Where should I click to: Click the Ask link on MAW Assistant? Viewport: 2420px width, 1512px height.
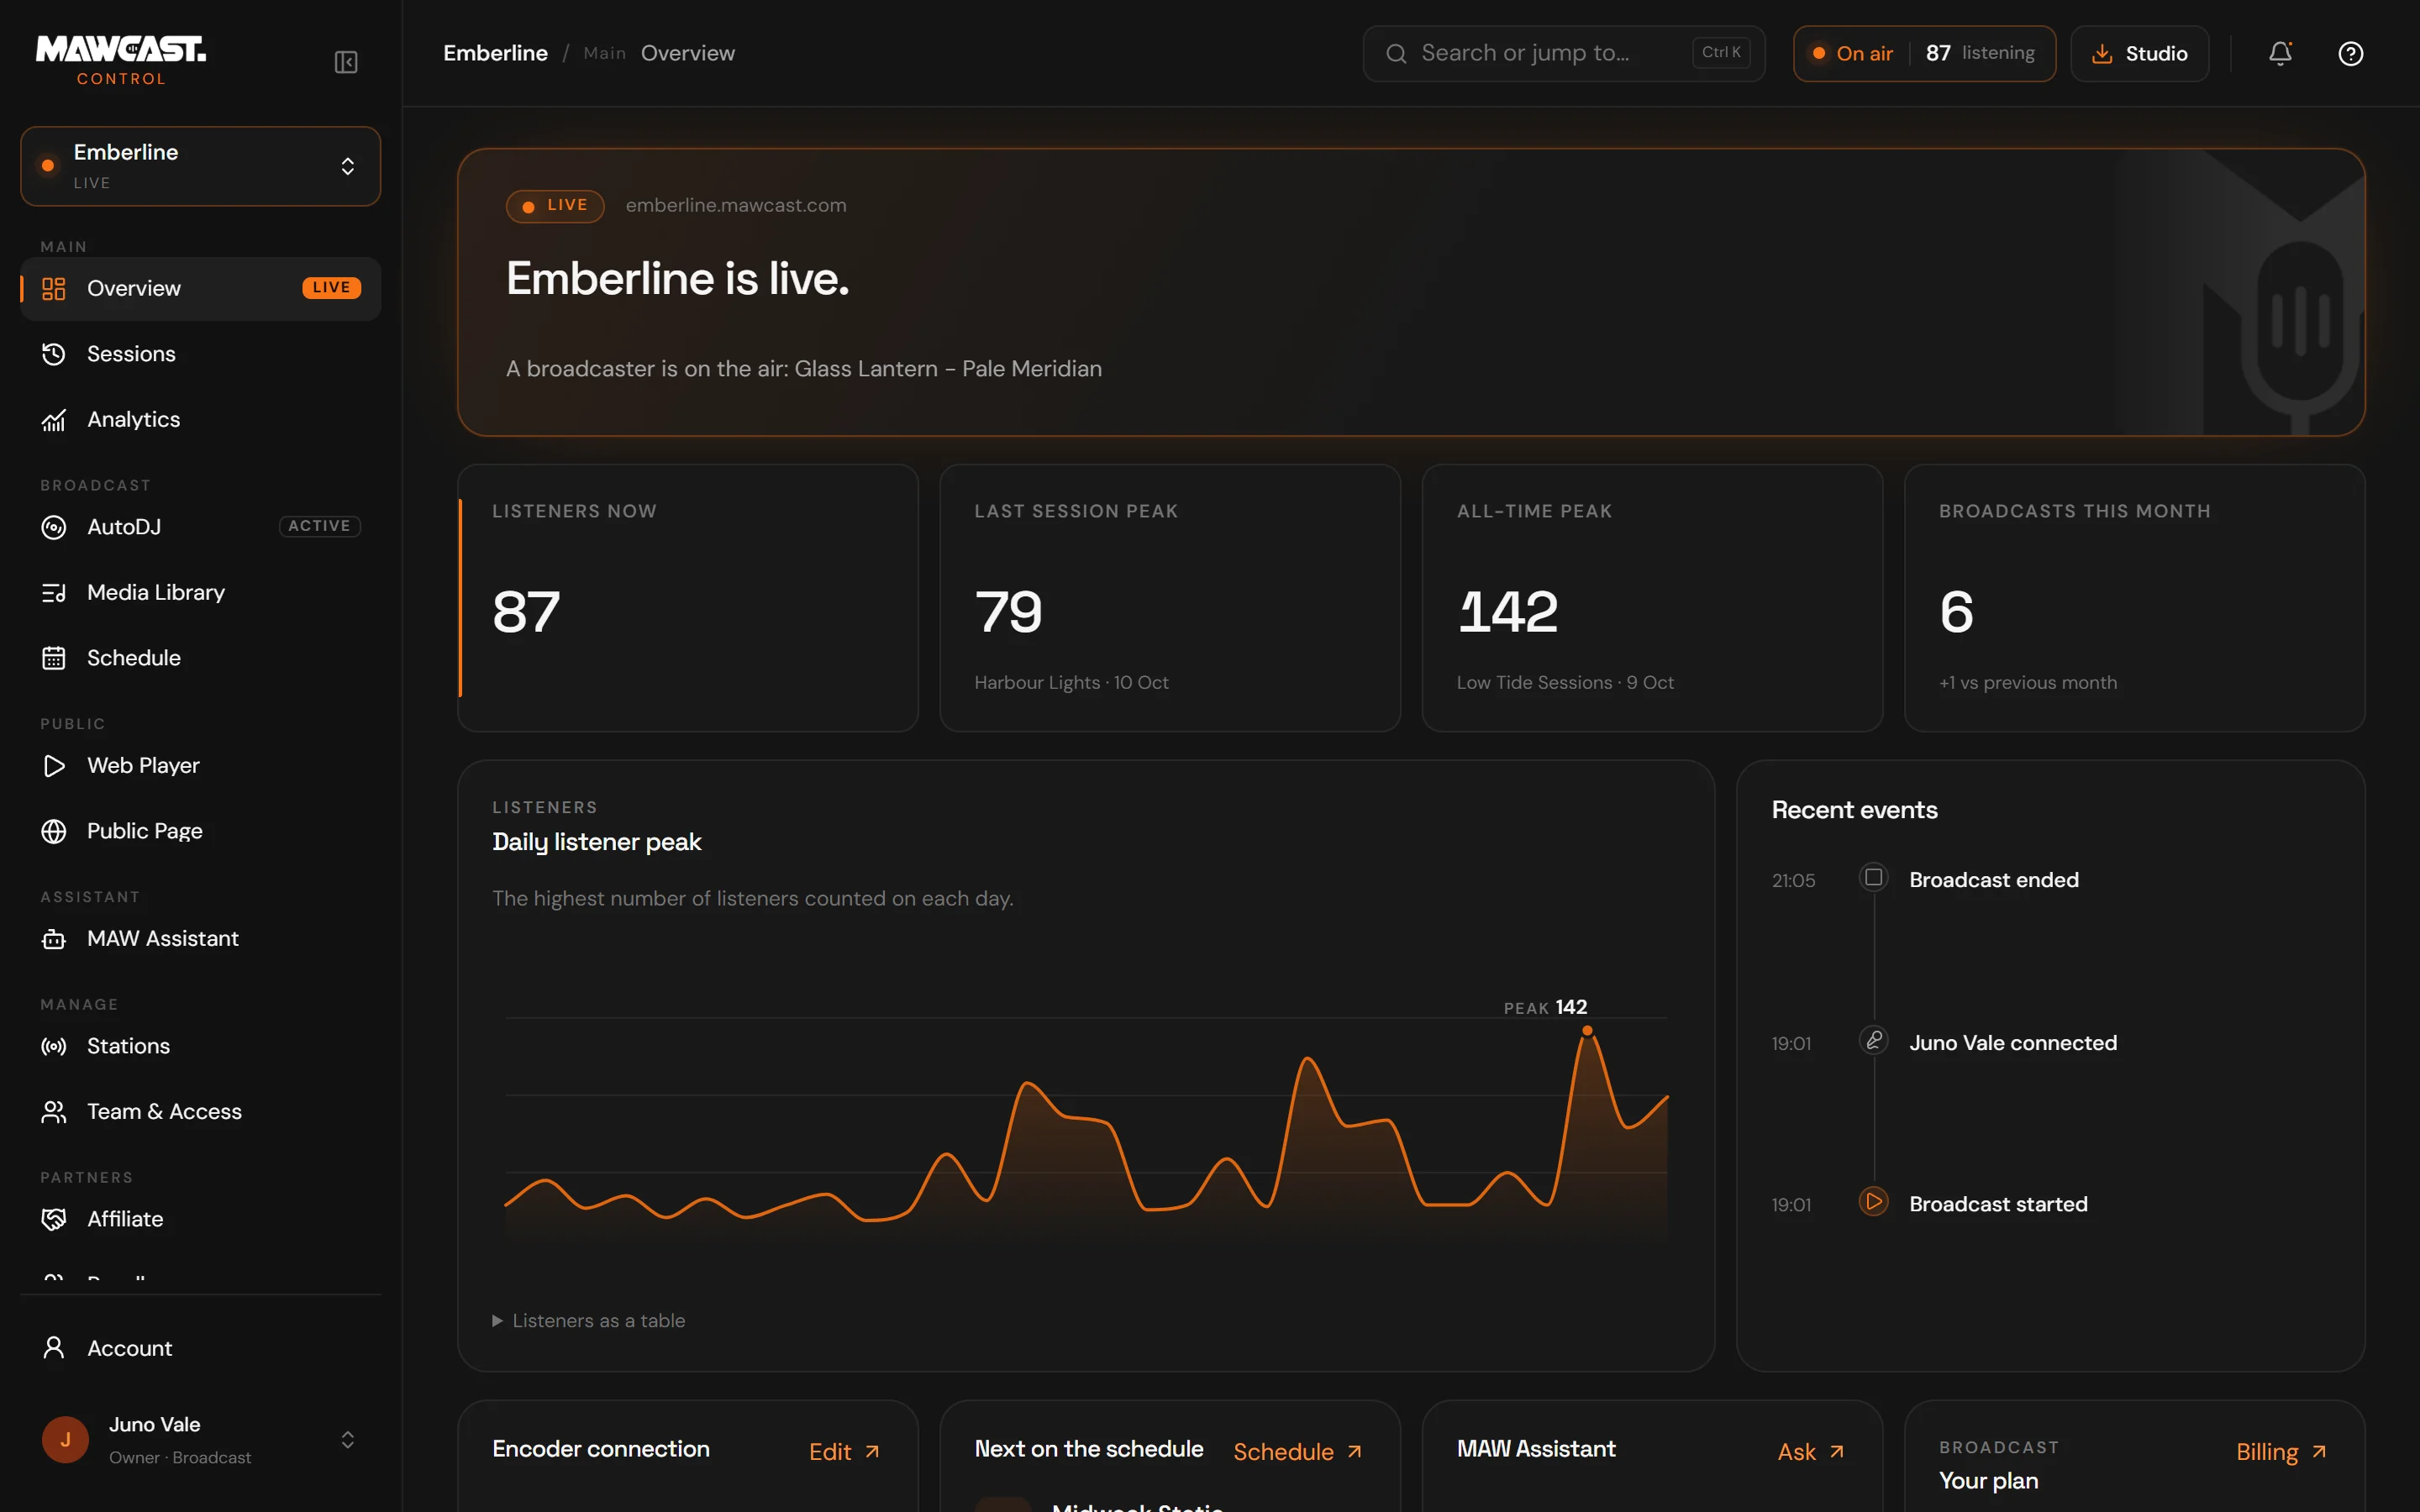click(1810, 1452)
